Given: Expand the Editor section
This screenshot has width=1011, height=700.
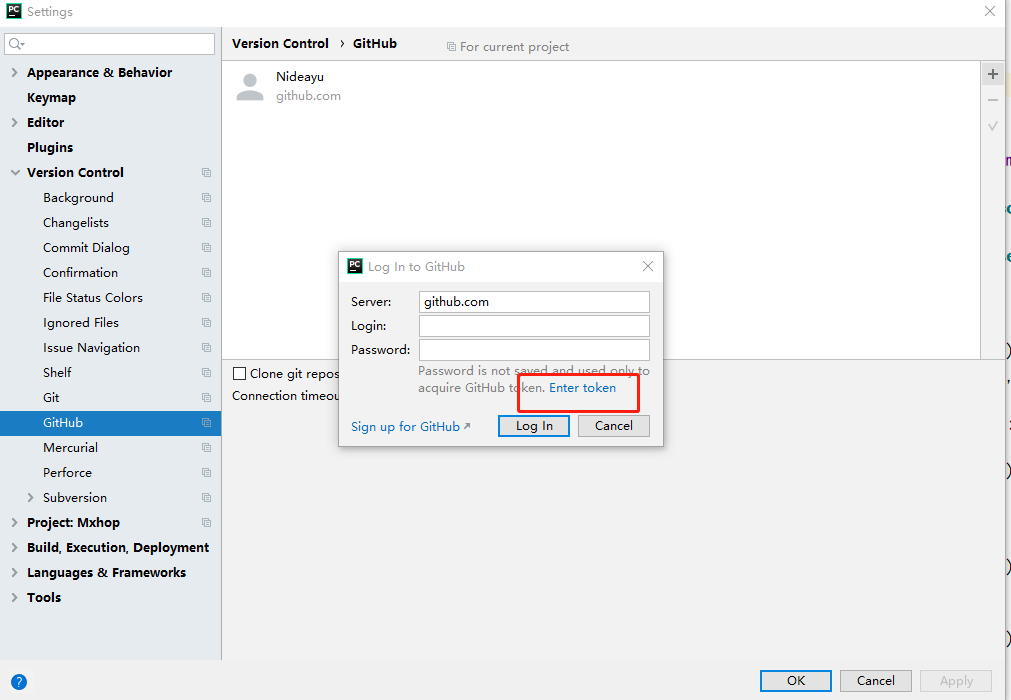Looking at the screenshot, I should (x=14, y=122).
